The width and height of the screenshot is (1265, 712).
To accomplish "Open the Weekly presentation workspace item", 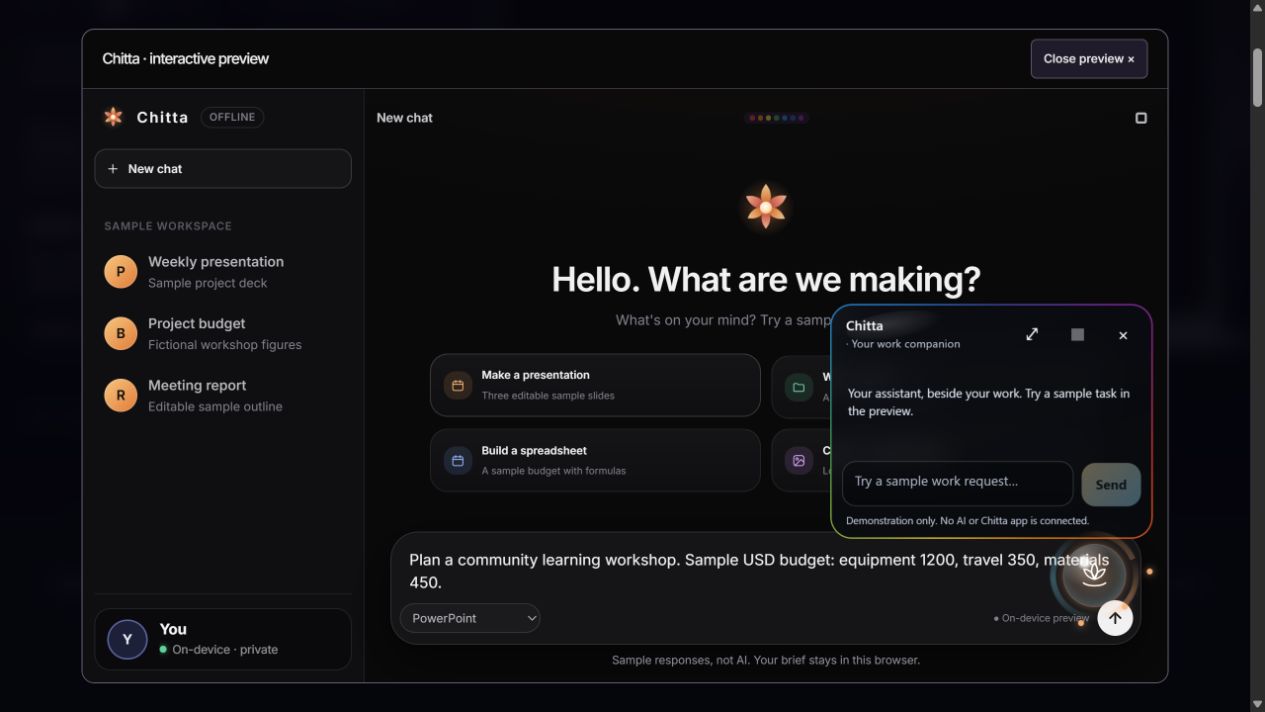I will click(x=223, y=272).
